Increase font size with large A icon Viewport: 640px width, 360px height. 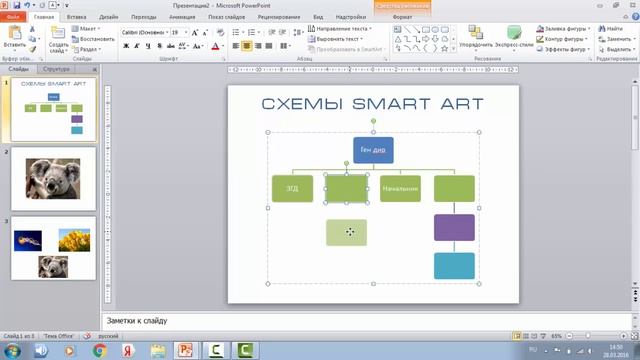[195, 32]
